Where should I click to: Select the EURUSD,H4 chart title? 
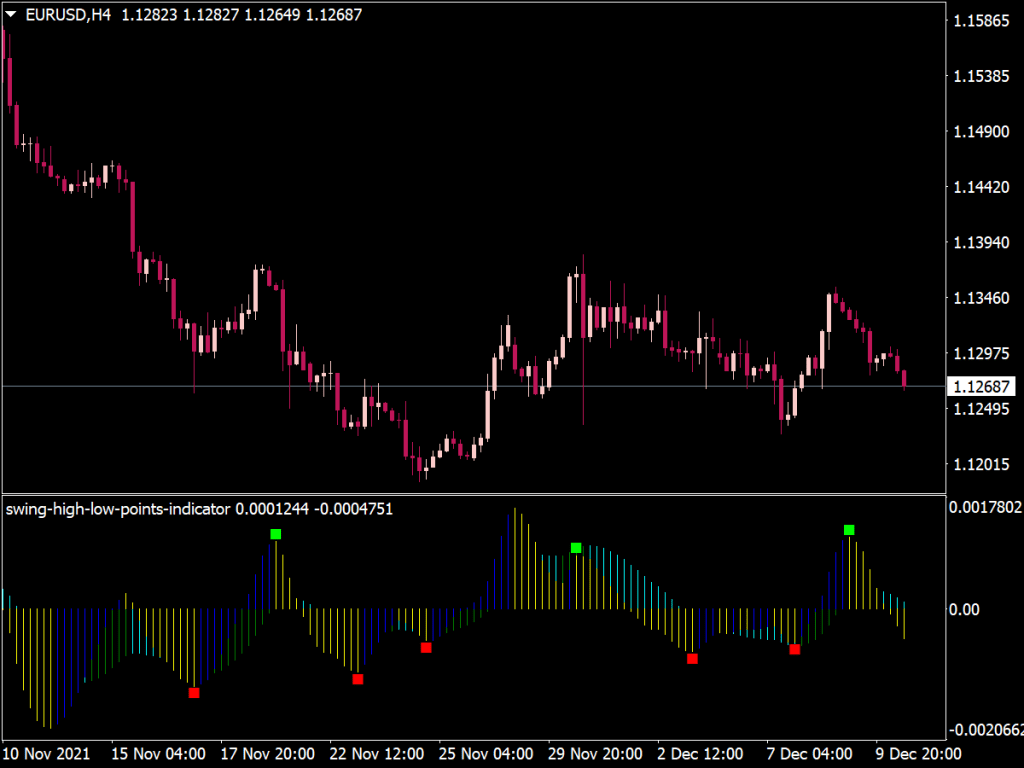click(68, 15)
